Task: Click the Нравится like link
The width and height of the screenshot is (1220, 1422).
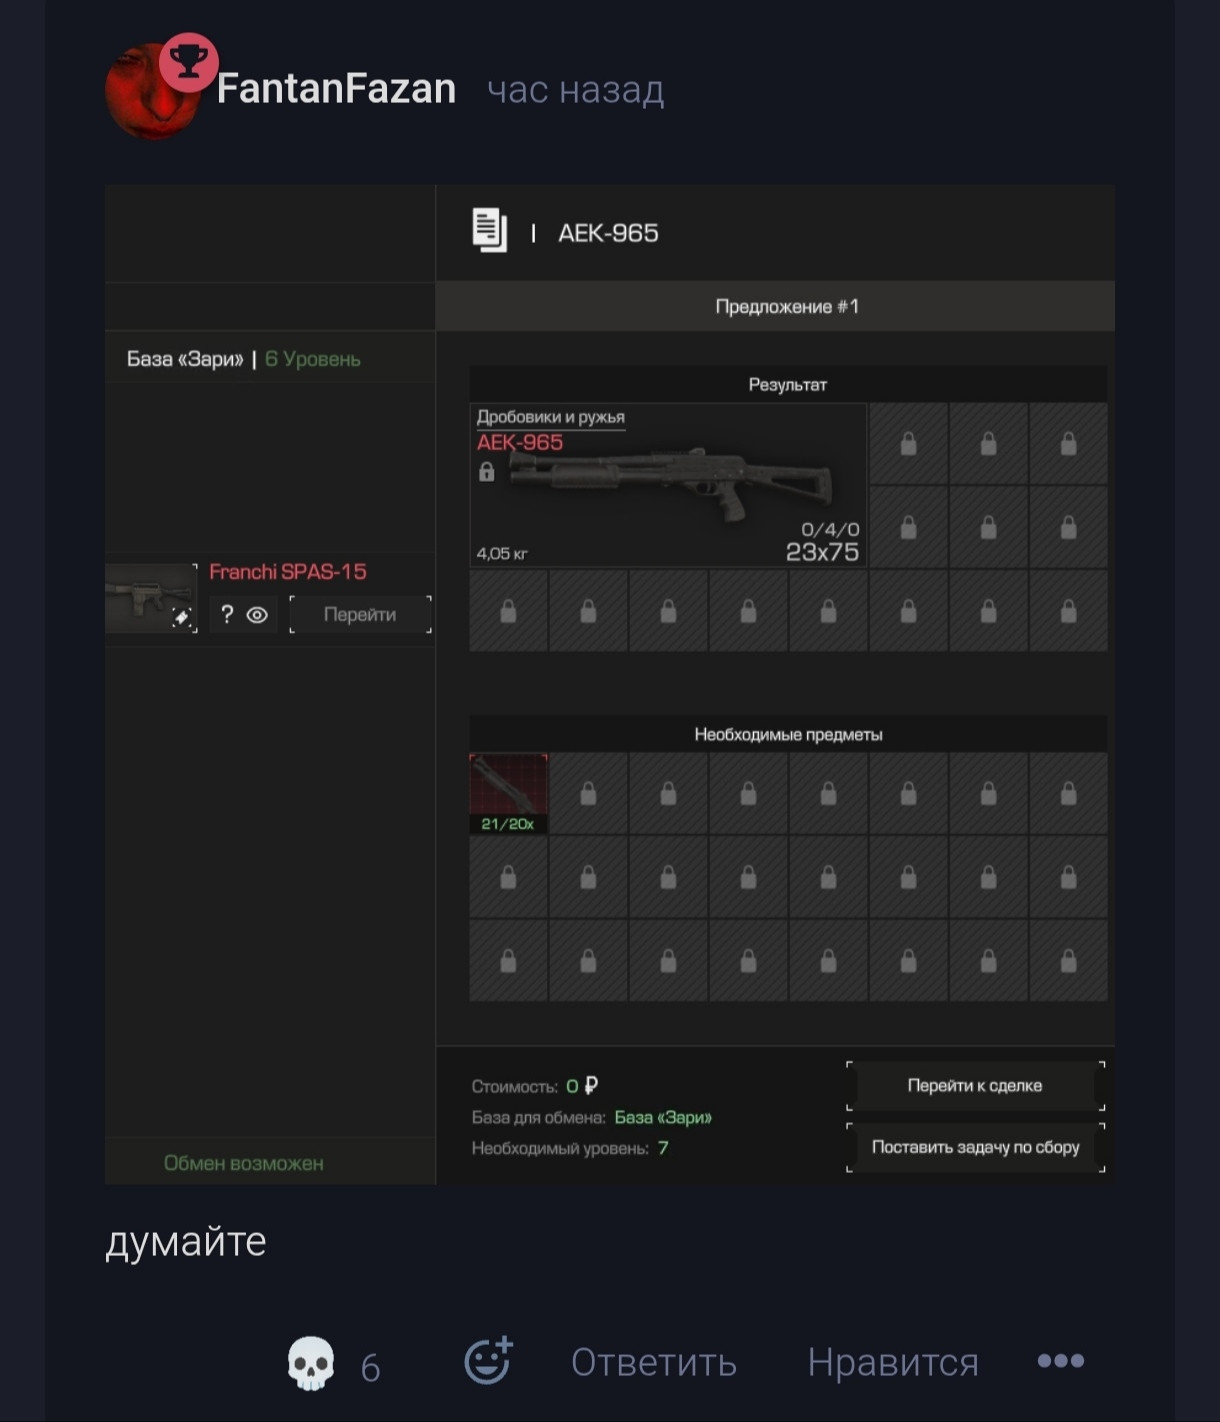Action: tap(893, 1362)
